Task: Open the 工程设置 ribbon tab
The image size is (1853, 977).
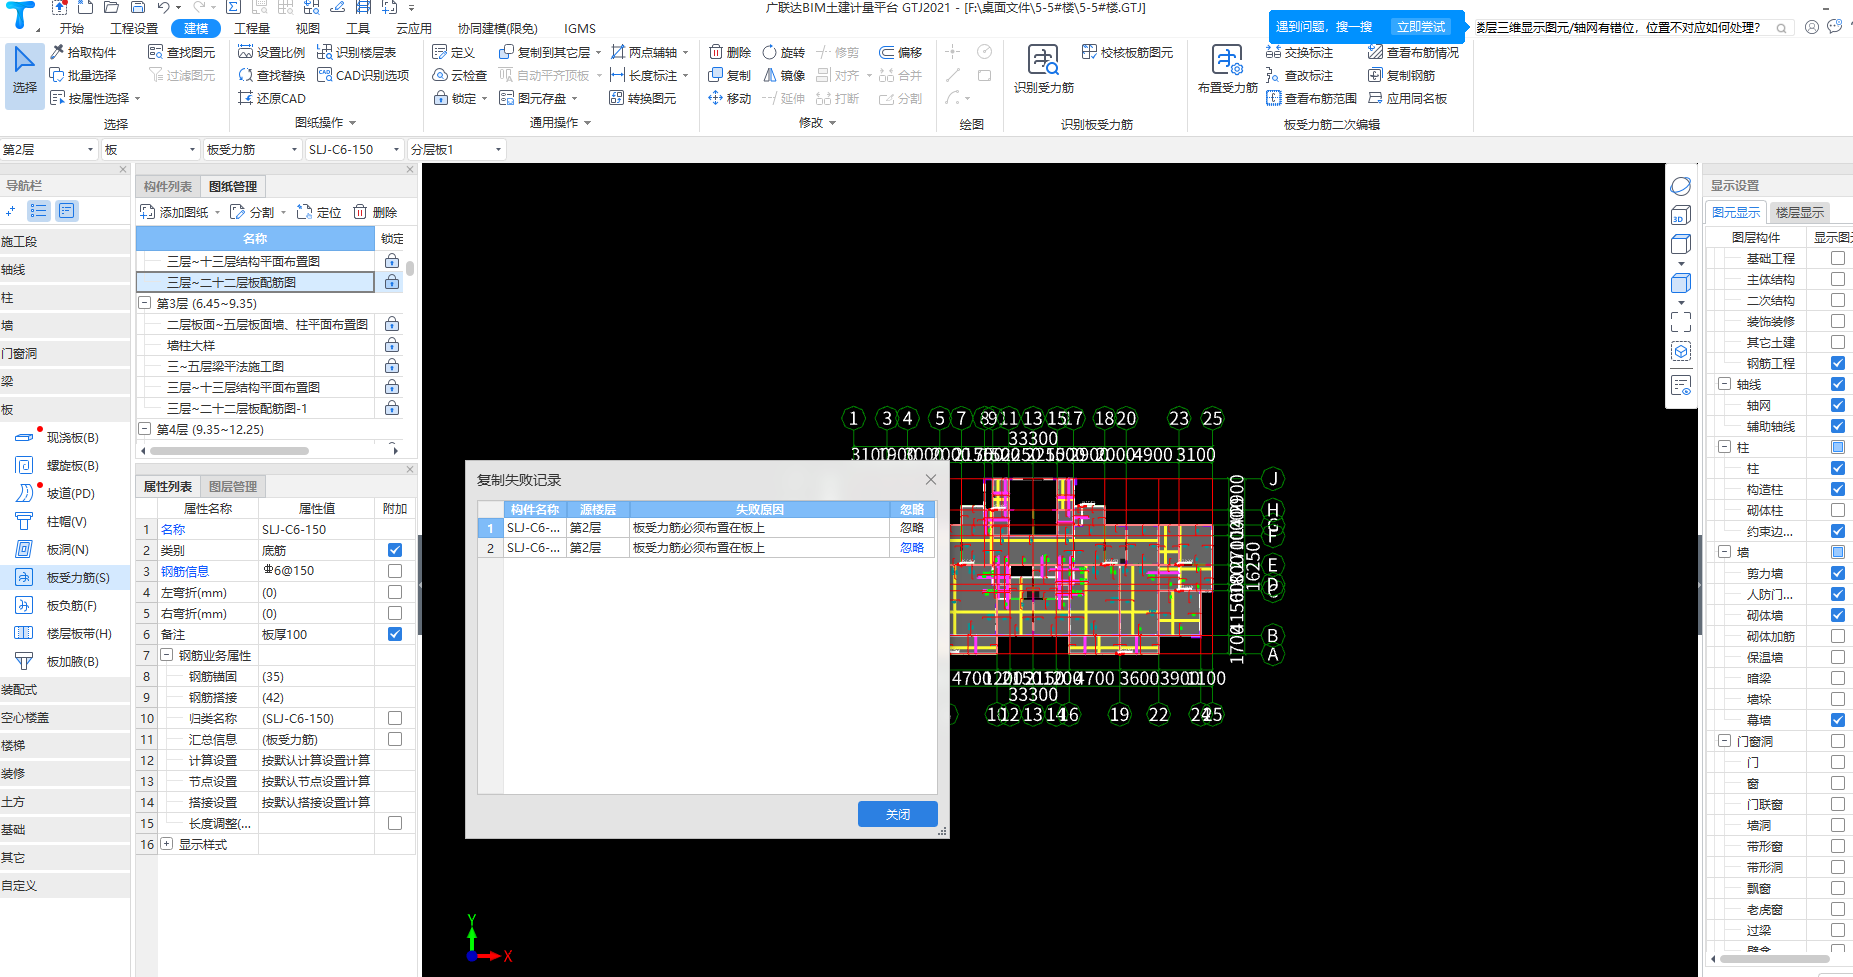Action: pyautogui.click(x=134, y=28)
